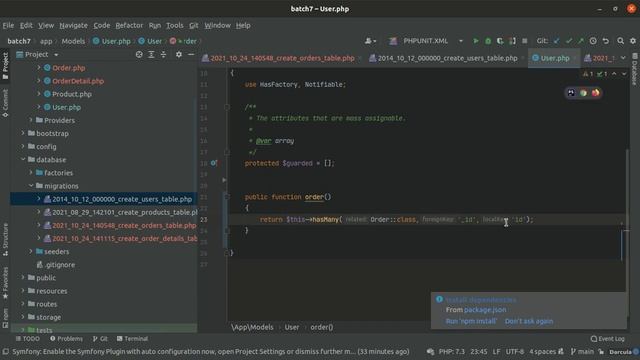640x360 pixels.
Task: Open the Problems tool window
Action: tap(66, 339)
